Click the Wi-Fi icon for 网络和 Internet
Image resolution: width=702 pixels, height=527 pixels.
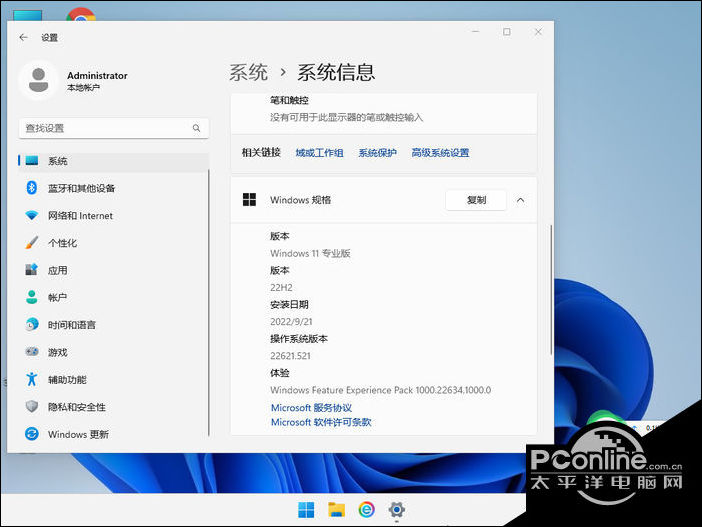pos(32,215)
